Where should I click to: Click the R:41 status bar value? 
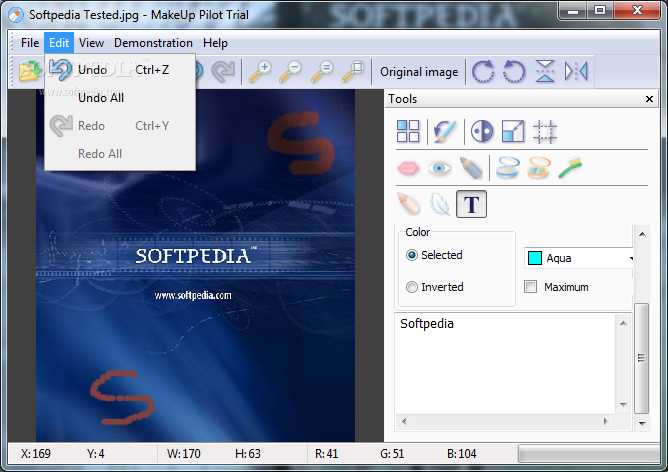[326, 454]
